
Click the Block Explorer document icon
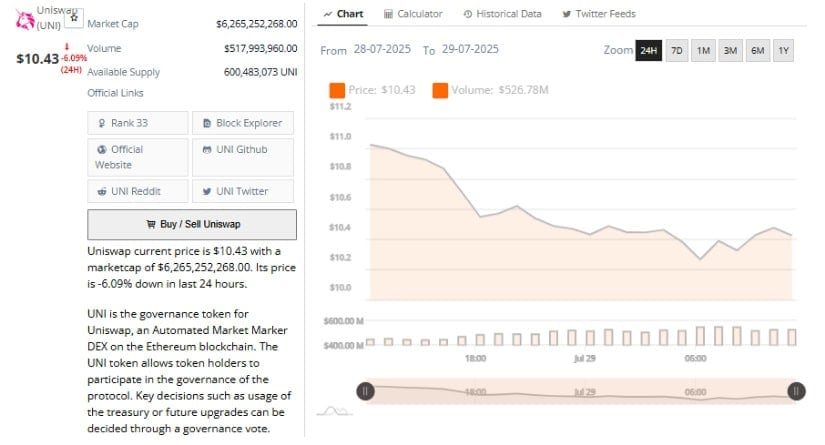click(207, 124)
